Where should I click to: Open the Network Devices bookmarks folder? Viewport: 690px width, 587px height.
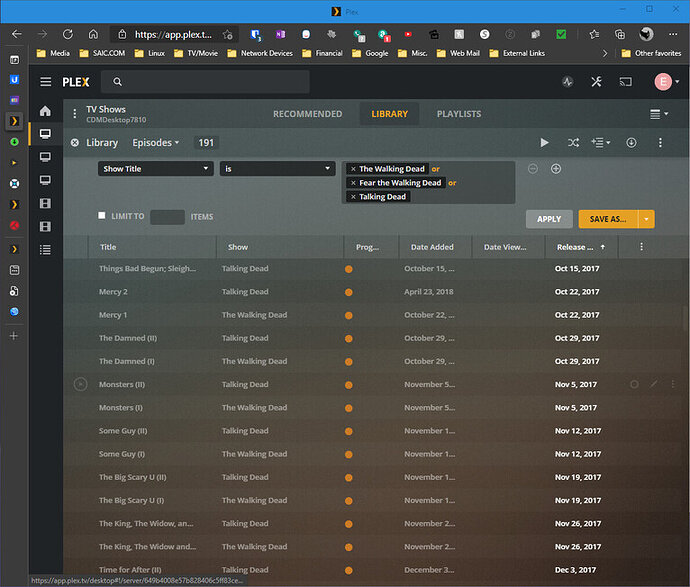tap(260, 53)
